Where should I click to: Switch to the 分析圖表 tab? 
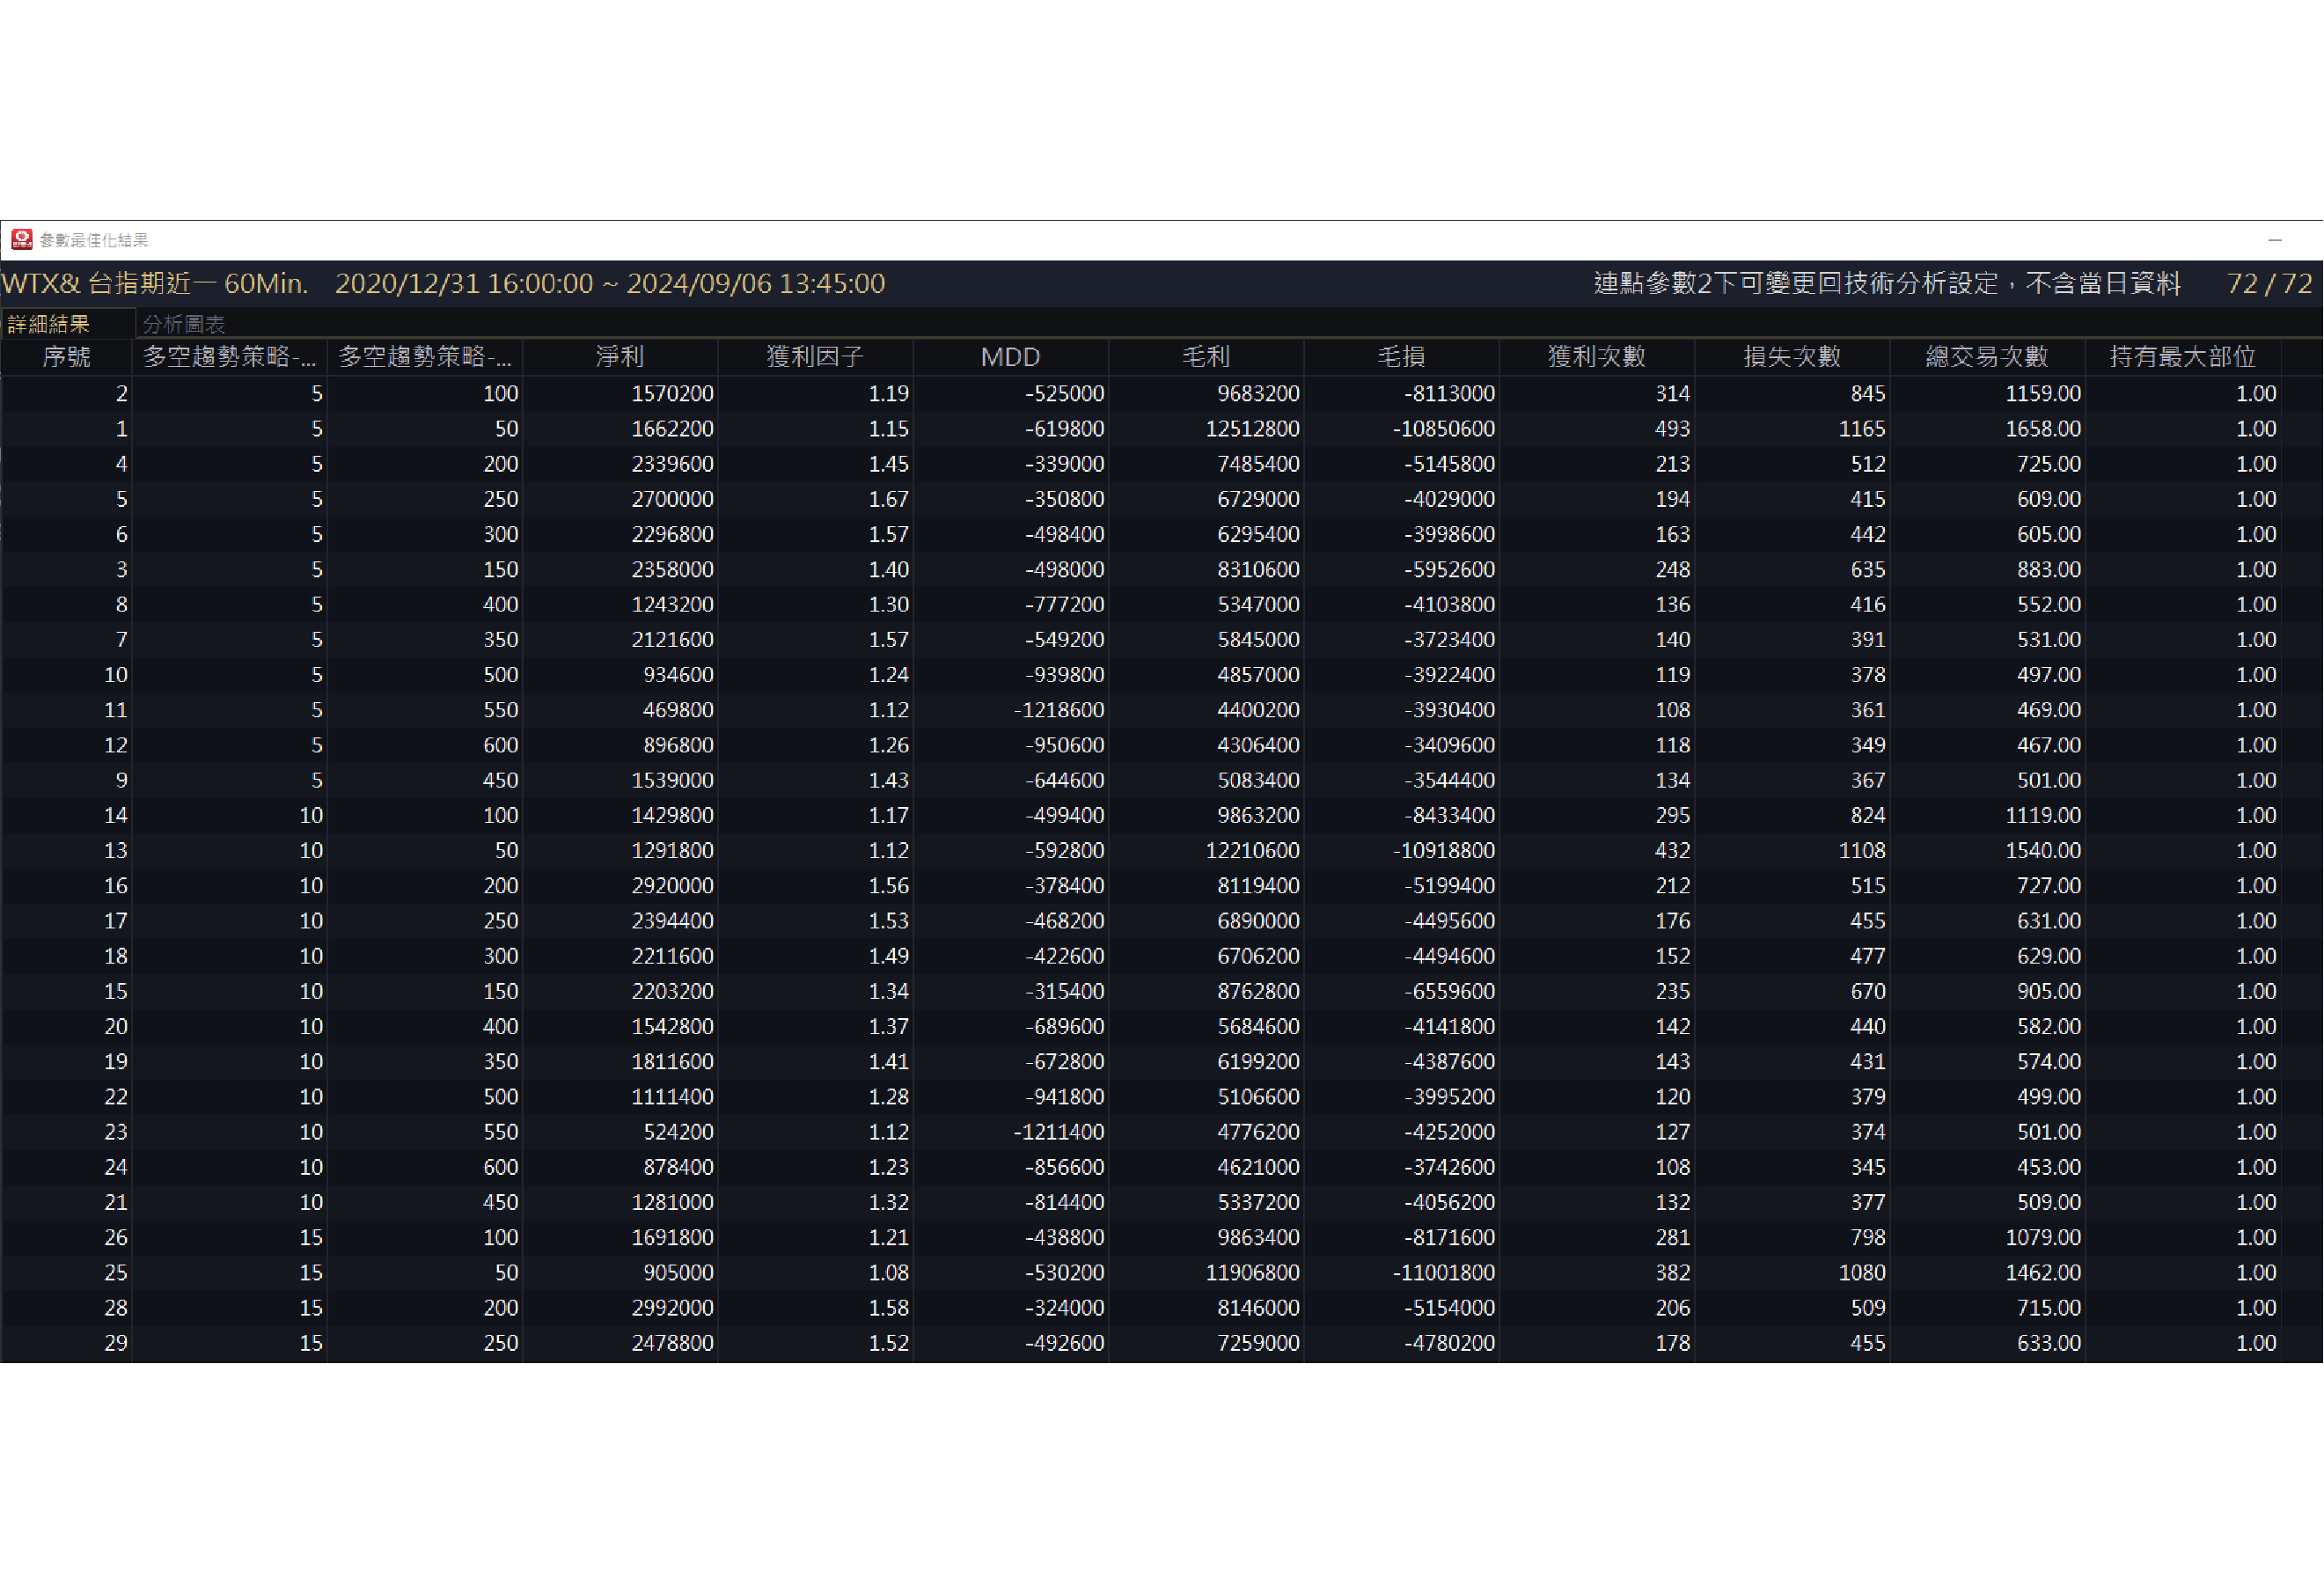point(184,324)
